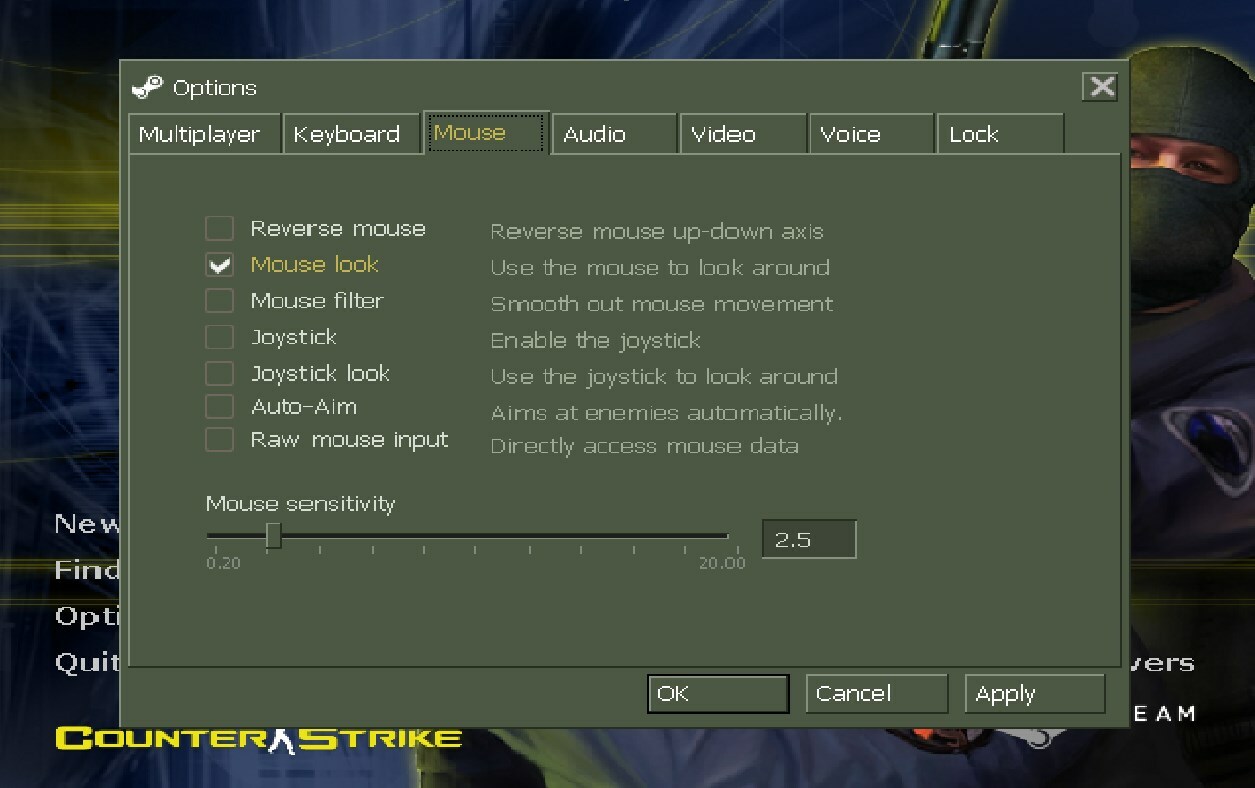Click the Apply button

click(1034, 694)
